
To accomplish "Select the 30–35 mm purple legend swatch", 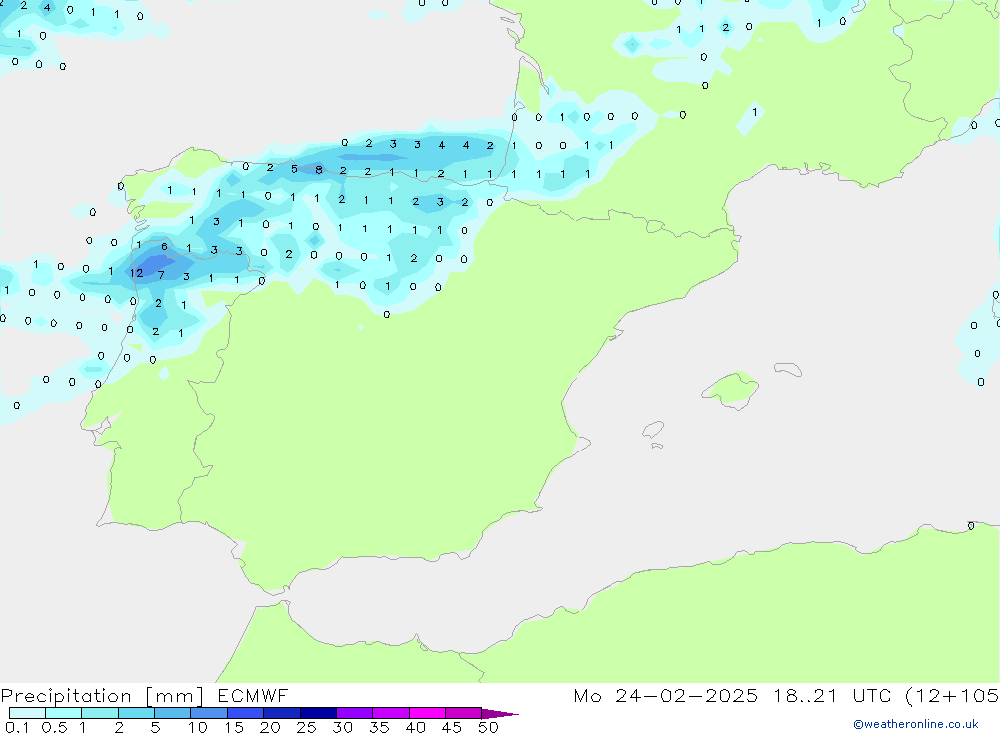I will [x=355, y=713].
